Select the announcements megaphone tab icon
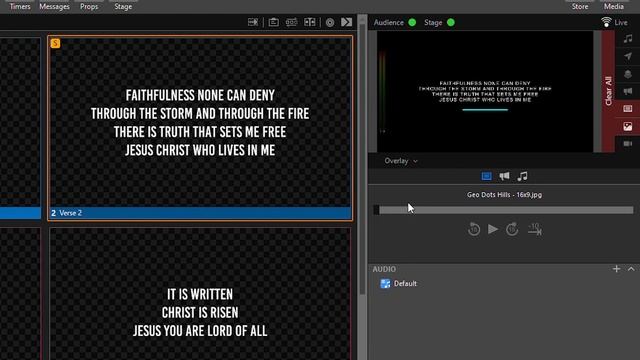Image resolution: width=640 pixels, height=360 pixels. [x=504, y=176]
